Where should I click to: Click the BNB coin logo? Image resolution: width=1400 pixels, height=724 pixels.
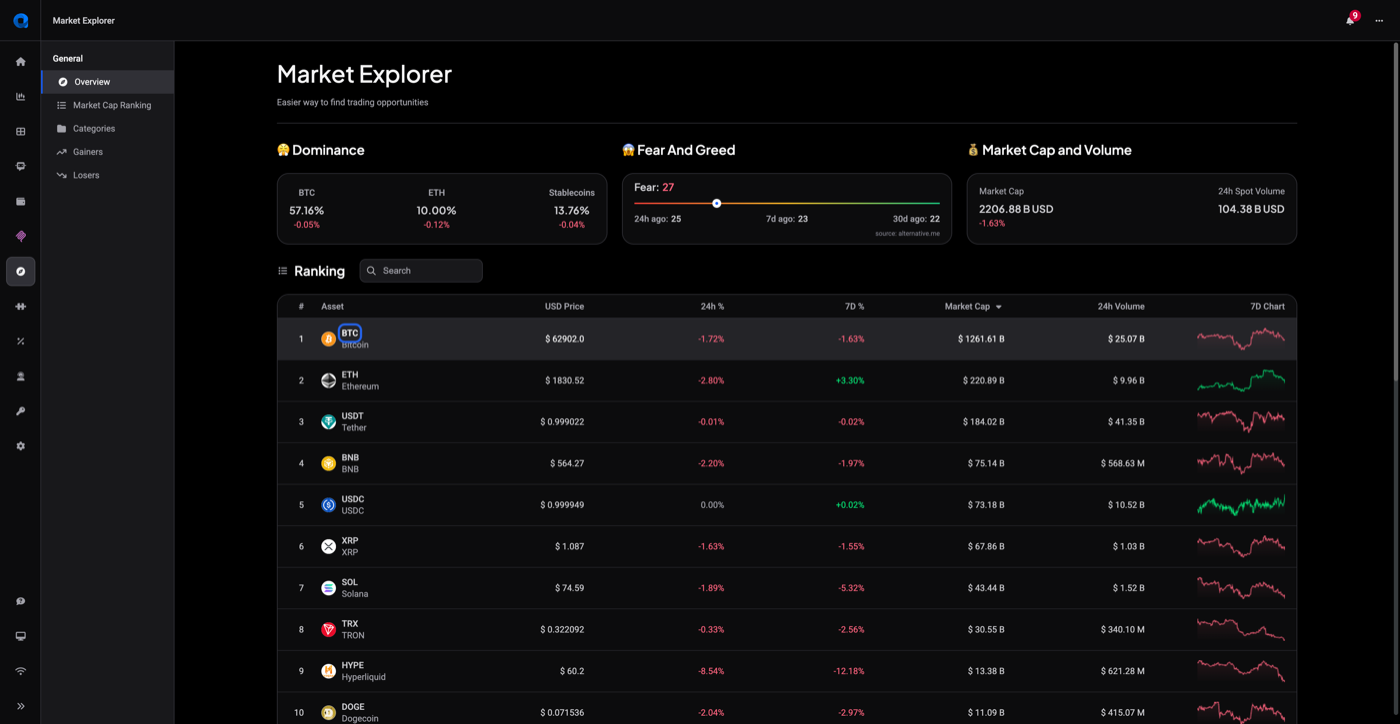tap(328, 464)
